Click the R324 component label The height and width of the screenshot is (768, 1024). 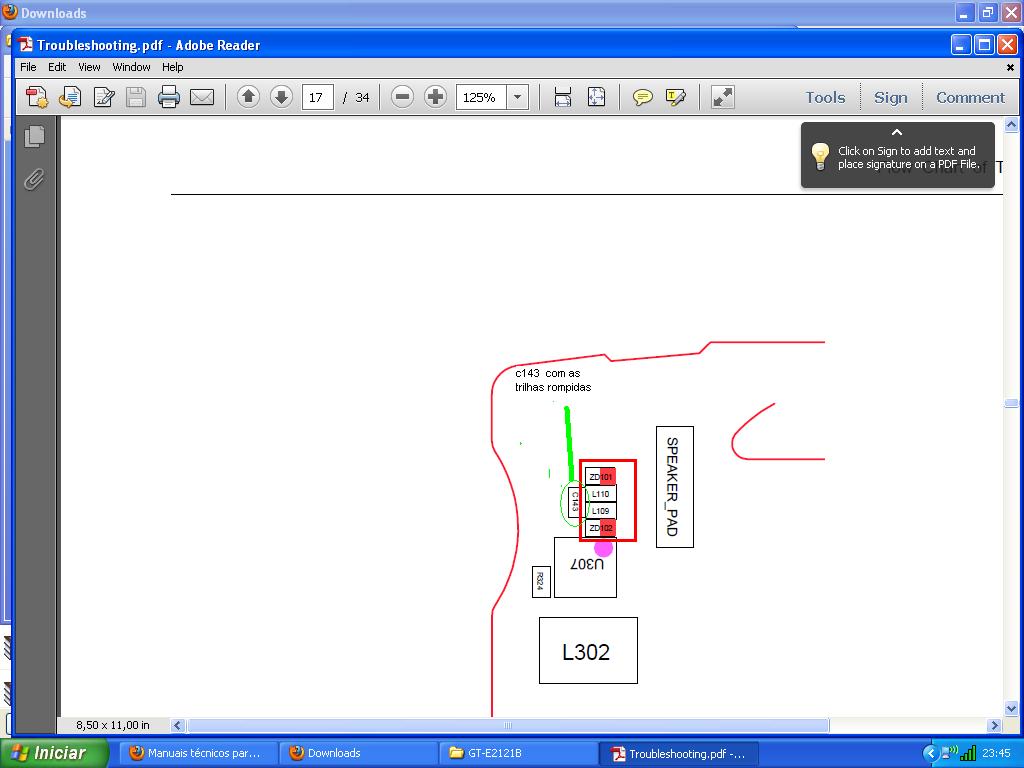(x=541, y=581)
